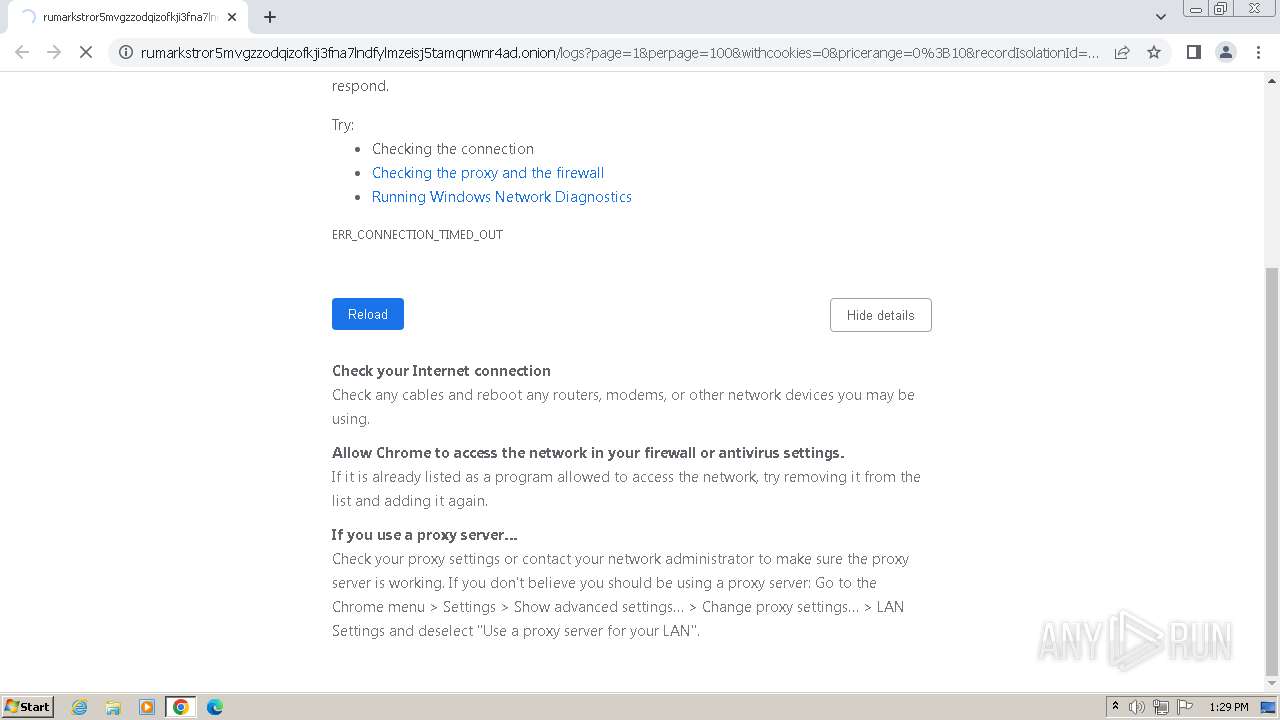Open a new browser tab

[x=270, y=17]
